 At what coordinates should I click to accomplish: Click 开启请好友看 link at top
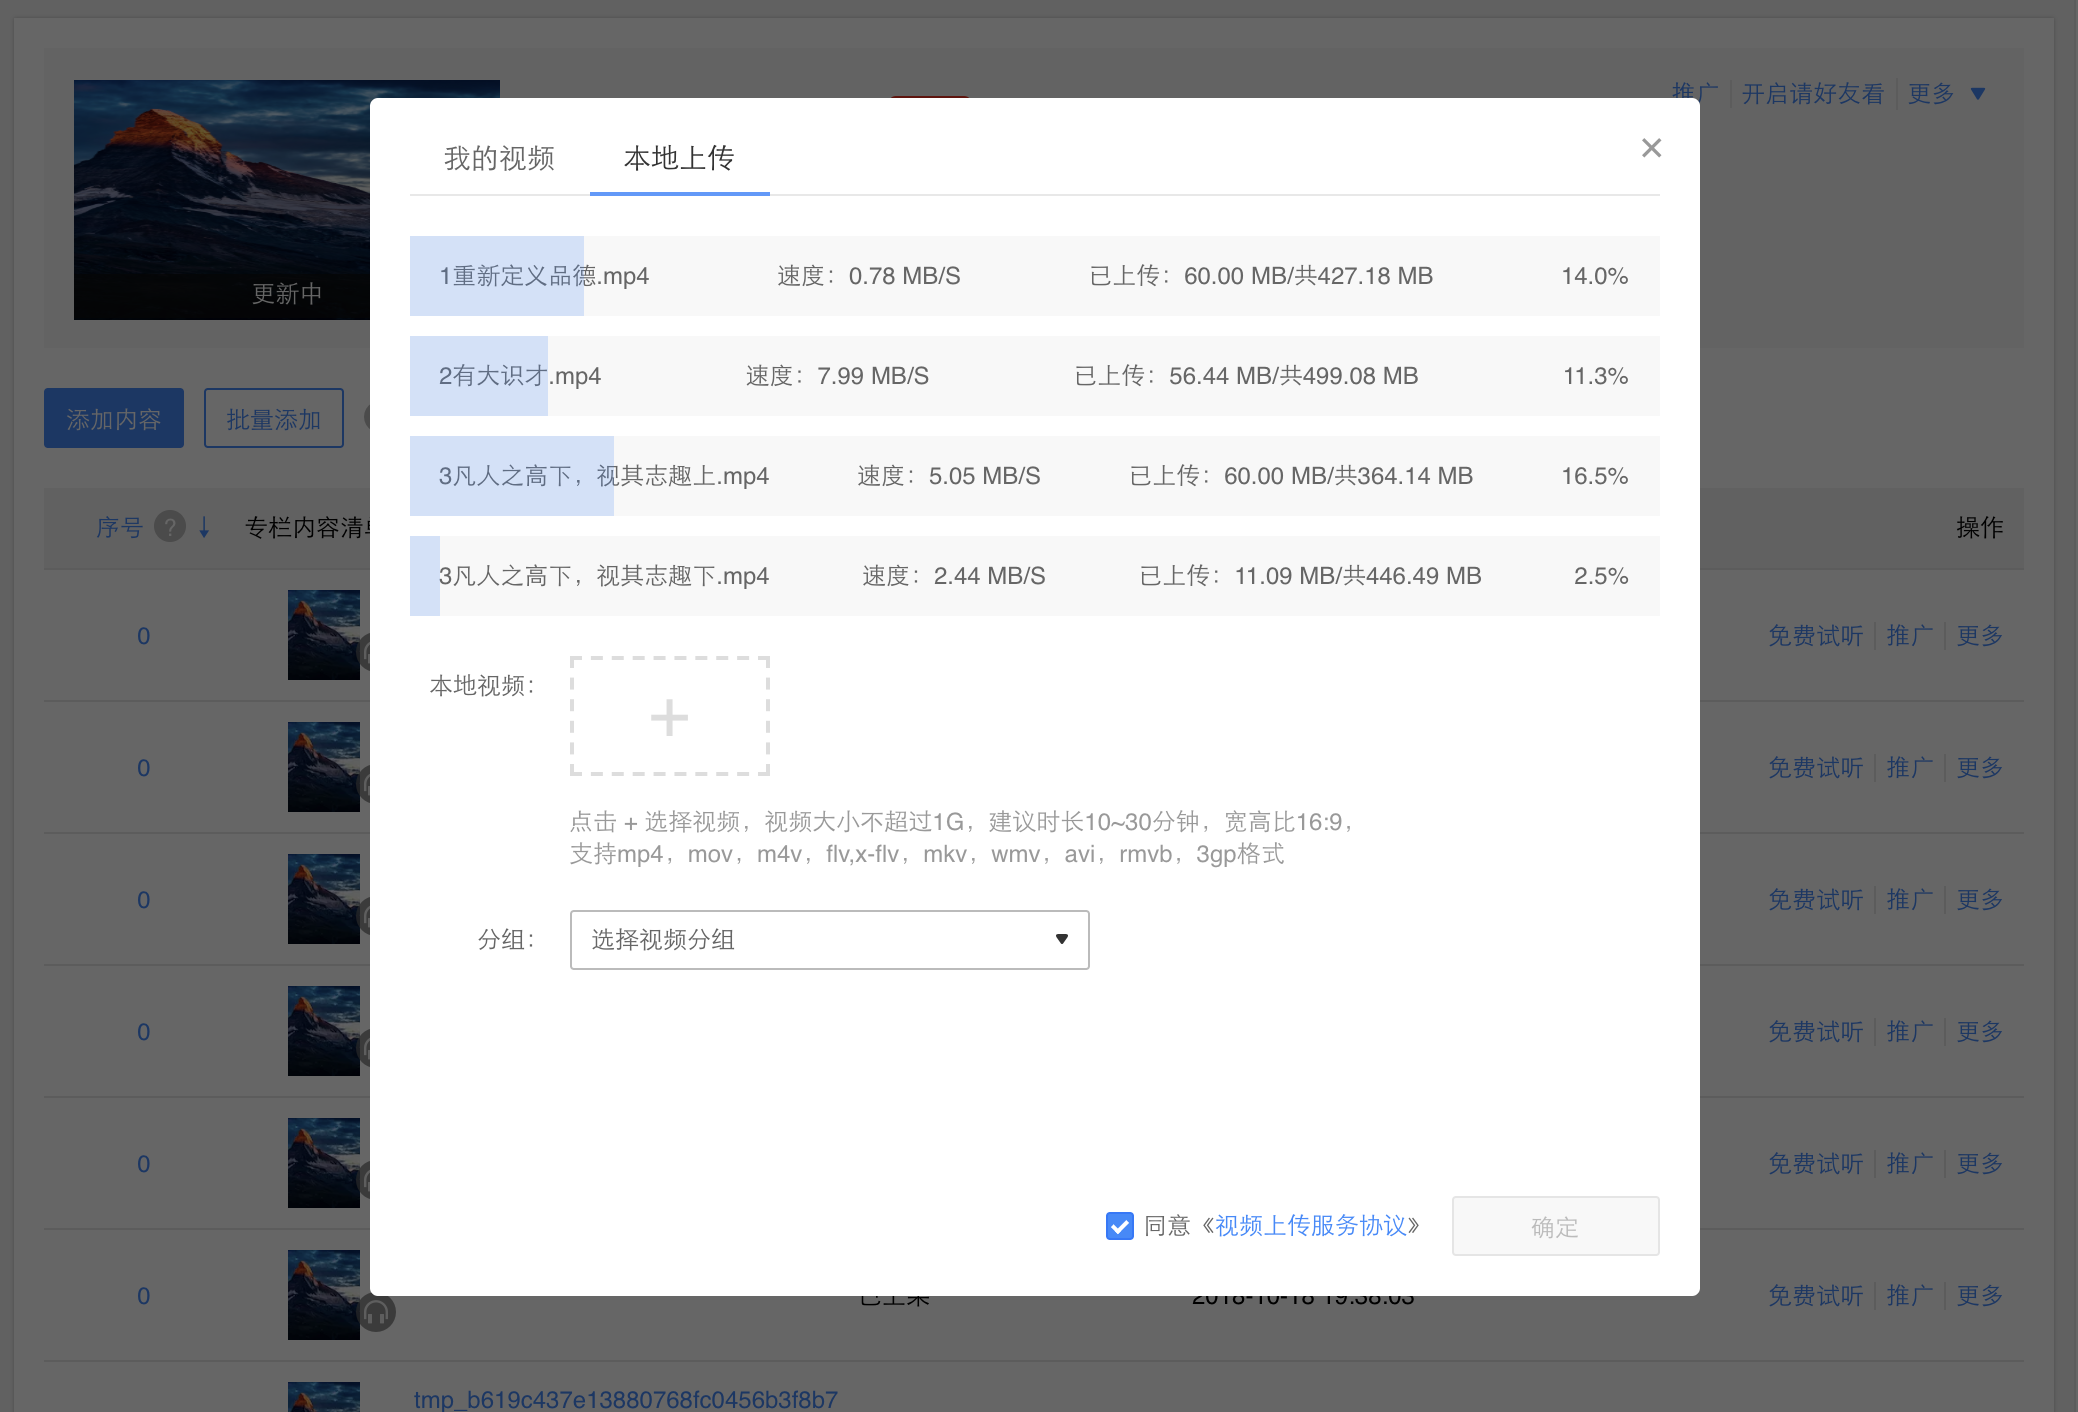click(1813, 94)
